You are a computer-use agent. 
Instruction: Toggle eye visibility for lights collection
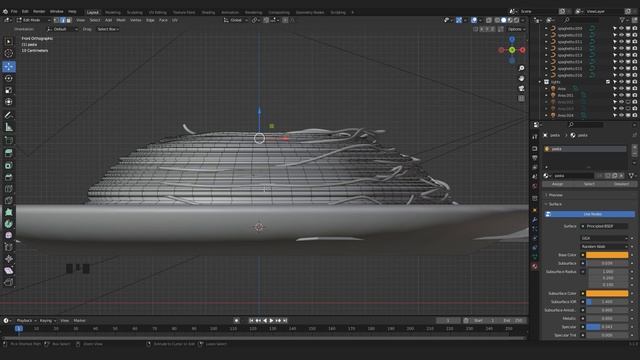622,82
